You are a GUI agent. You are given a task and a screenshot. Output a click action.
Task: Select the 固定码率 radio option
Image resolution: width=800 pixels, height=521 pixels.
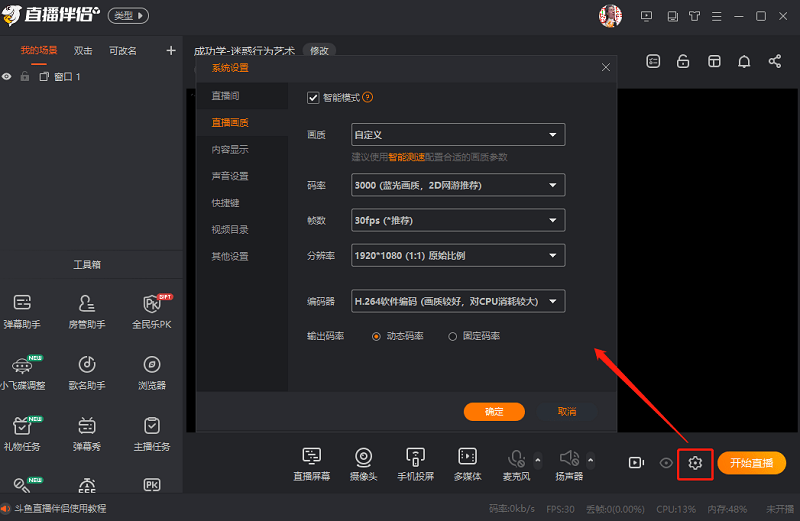coord(453,336)
